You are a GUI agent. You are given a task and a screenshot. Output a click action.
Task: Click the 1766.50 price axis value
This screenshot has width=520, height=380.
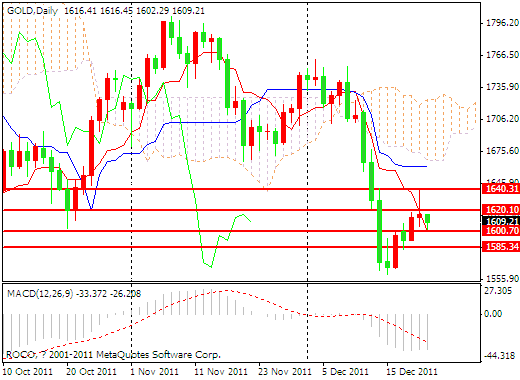point(502,55)
